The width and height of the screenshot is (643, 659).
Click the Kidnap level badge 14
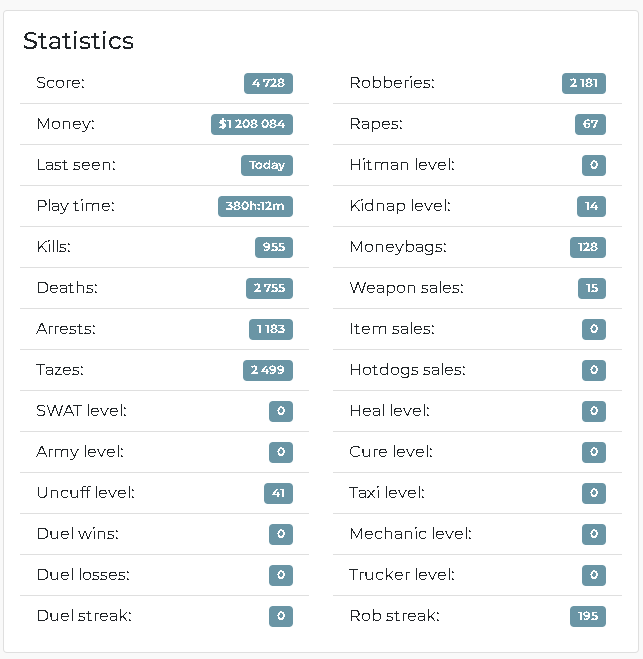click(591, 206)
